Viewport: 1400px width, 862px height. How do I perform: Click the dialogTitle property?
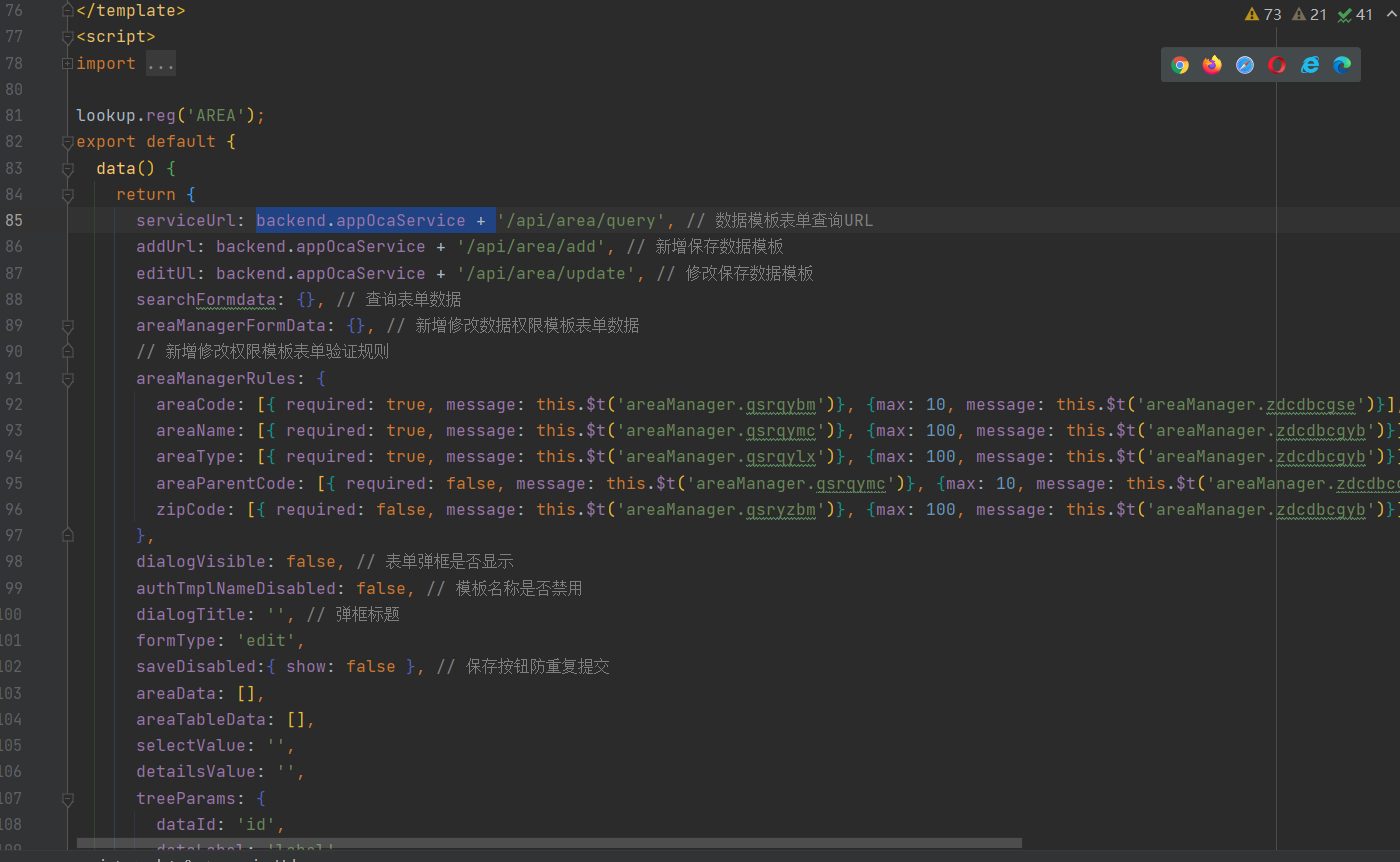tap(191, 614)
